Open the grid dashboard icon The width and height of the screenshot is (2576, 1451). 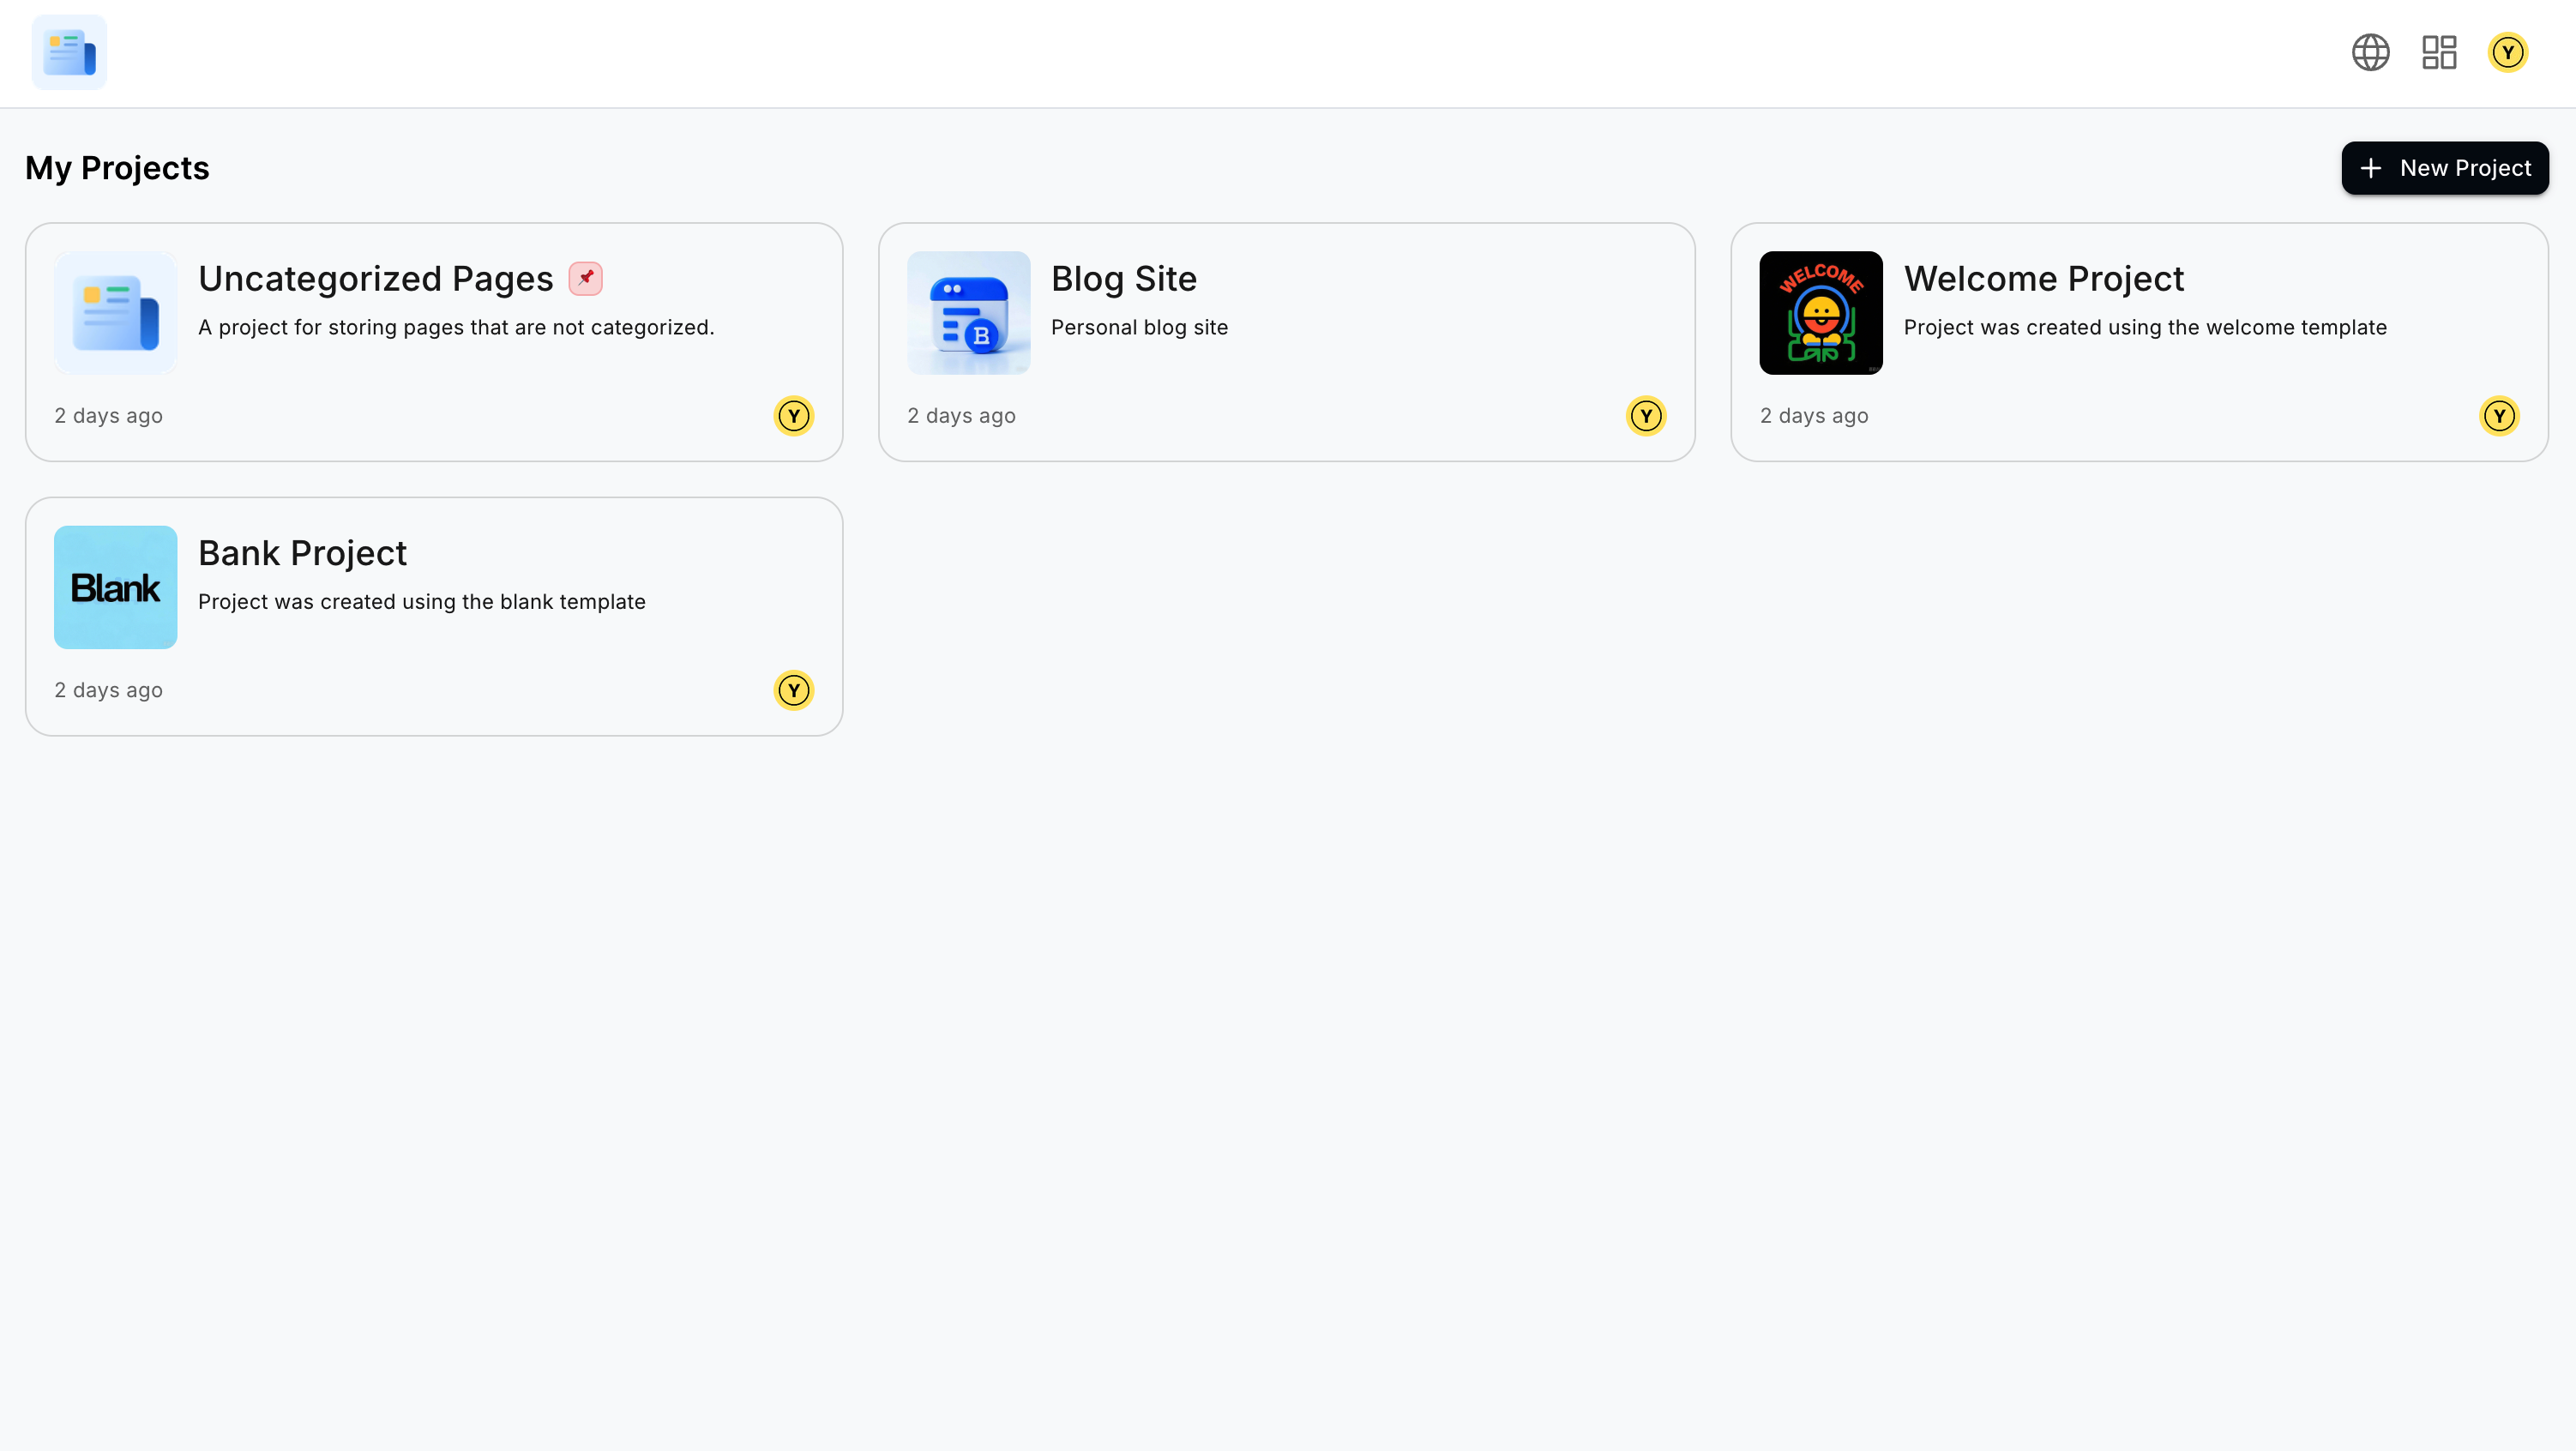click(2439, 52)
